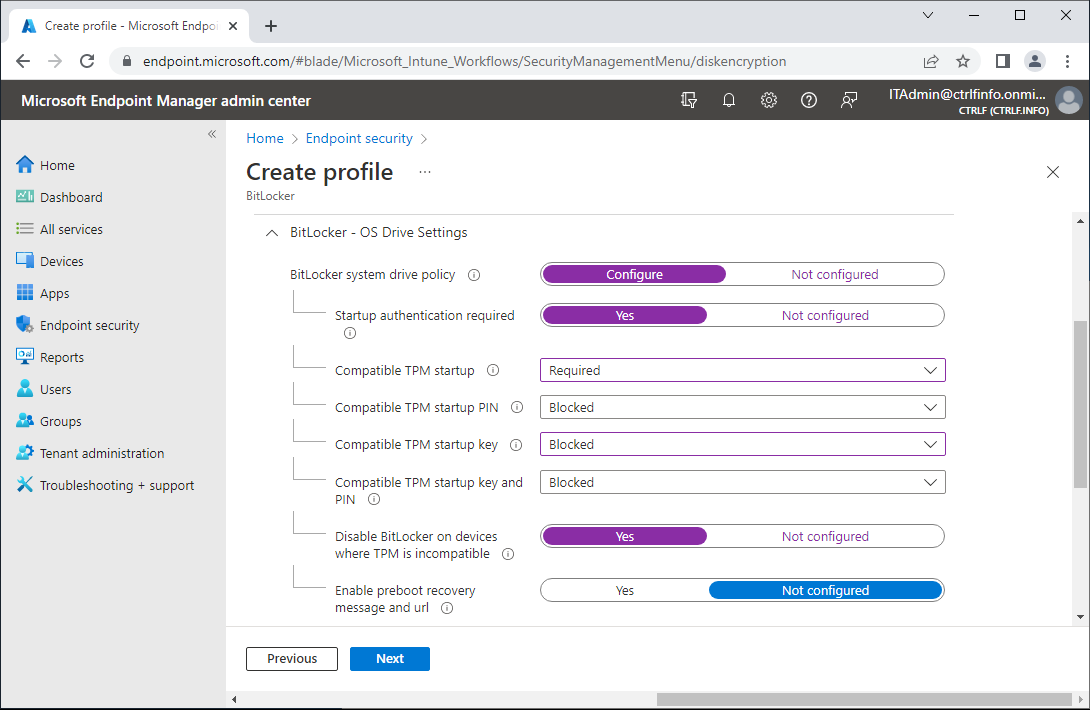Click the notifications bell icon
The image size is (1090, 710).
728,100
